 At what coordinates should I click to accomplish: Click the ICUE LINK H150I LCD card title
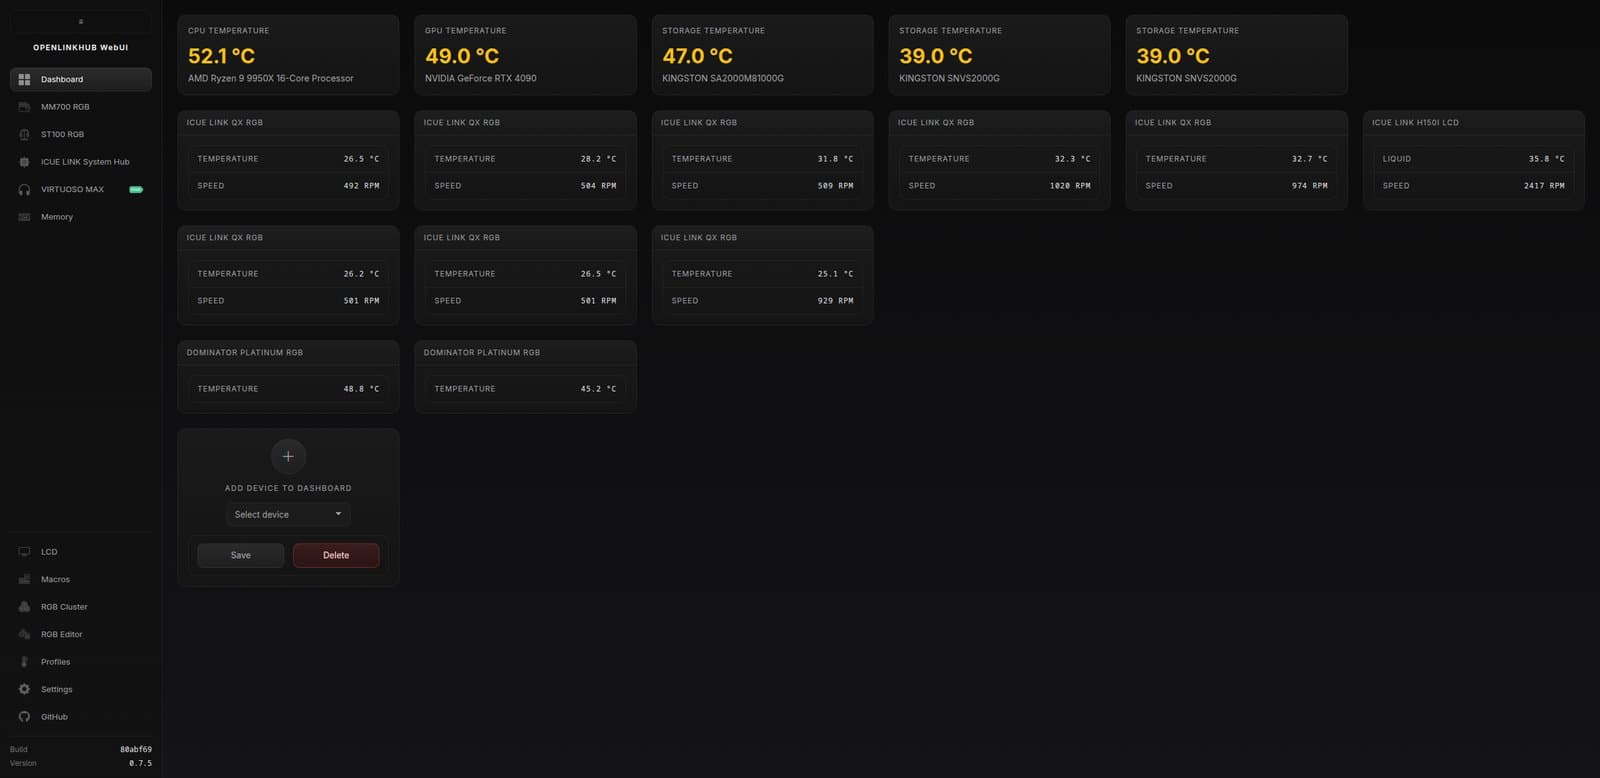coord(1415,122)
